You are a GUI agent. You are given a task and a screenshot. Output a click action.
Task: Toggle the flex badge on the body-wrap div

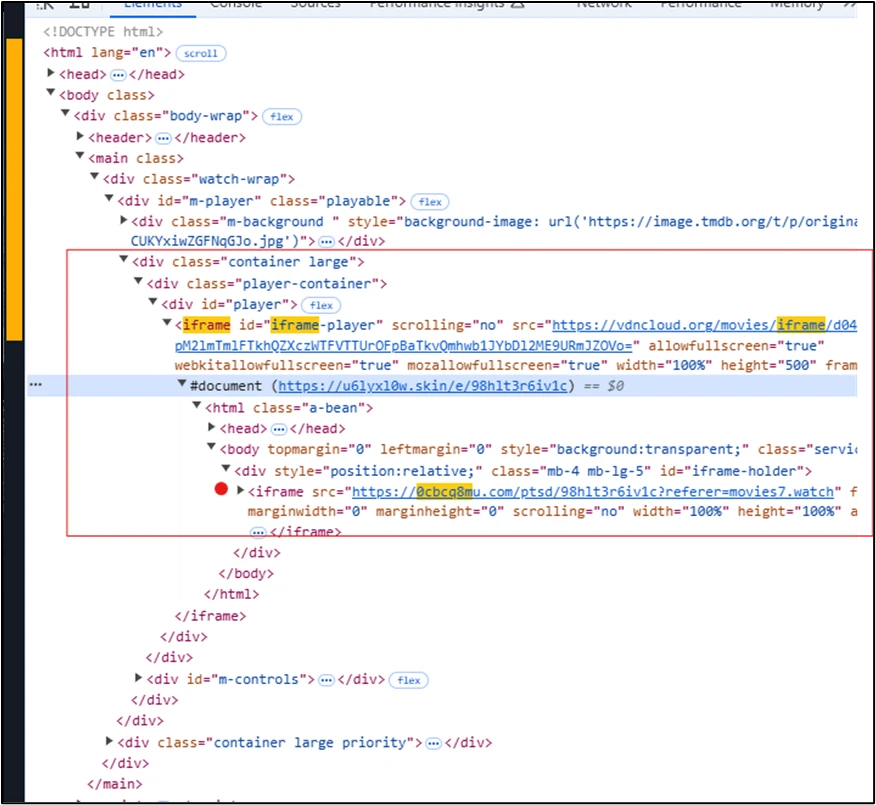tap(281, 116)
